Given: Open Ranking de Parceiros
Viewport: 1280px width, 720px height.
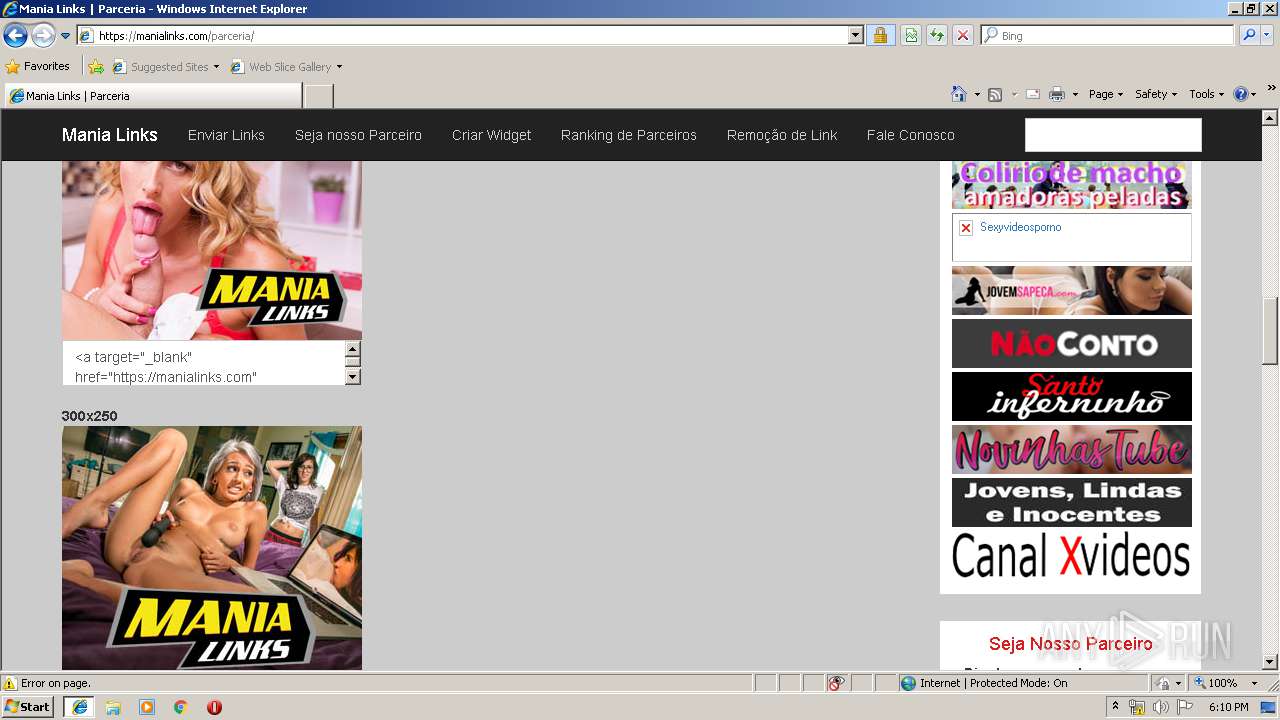Looking at the screenshot, I should pyautogui.click(x=629, y=135).
